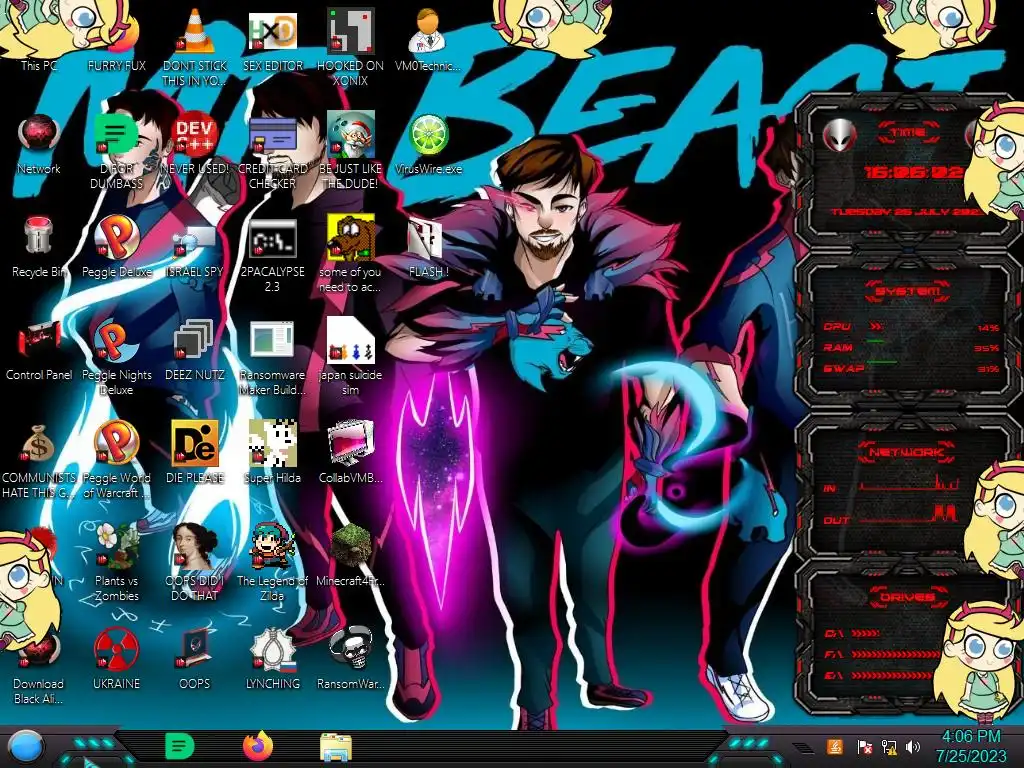Click the CPU usage row in SYSTEM widget
Image resolution: width=1024 pixels, height=768 pixels.
[911, 327]
